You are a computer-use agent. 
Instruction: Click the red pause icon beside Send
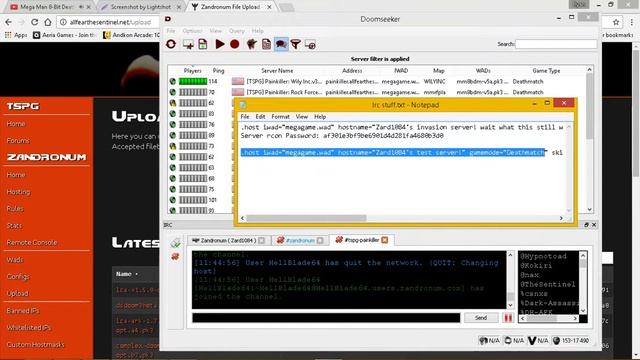(508, 318)
